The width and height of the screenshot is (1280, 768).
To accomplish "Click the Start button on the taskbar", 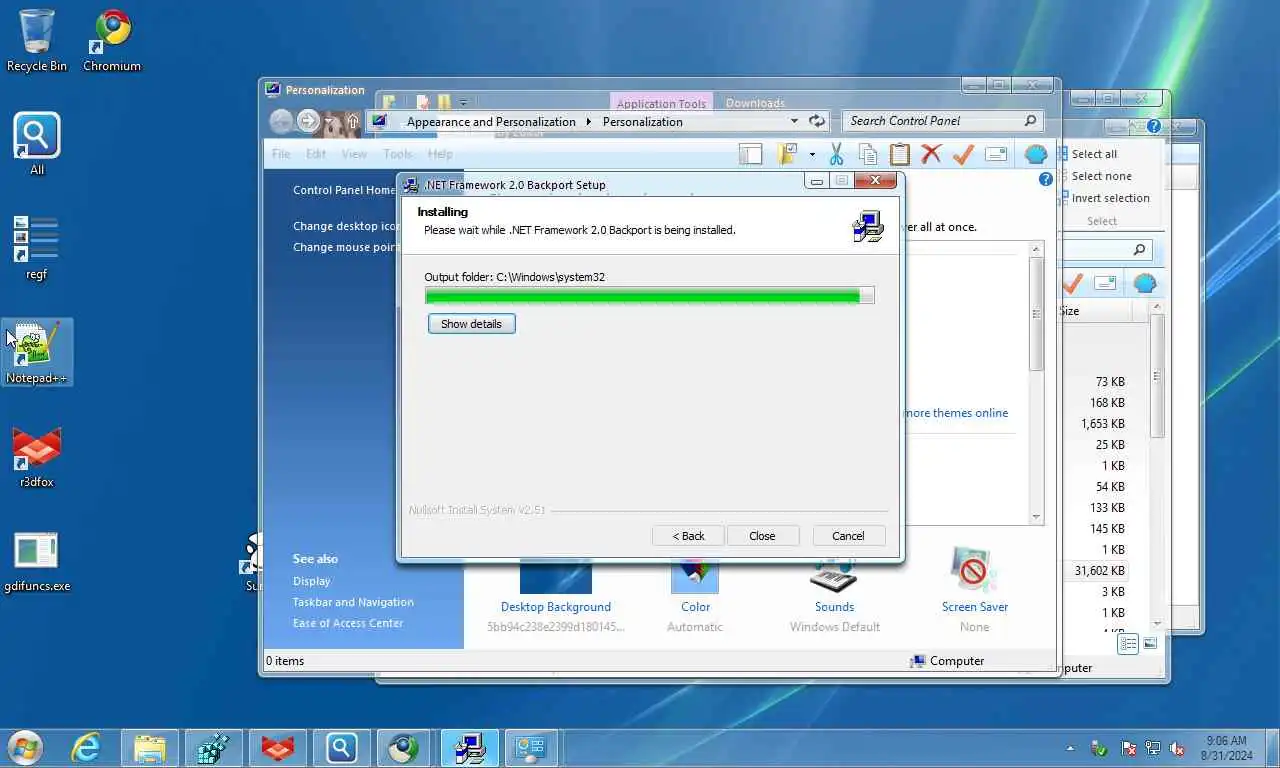I will [x=25, y=747].
